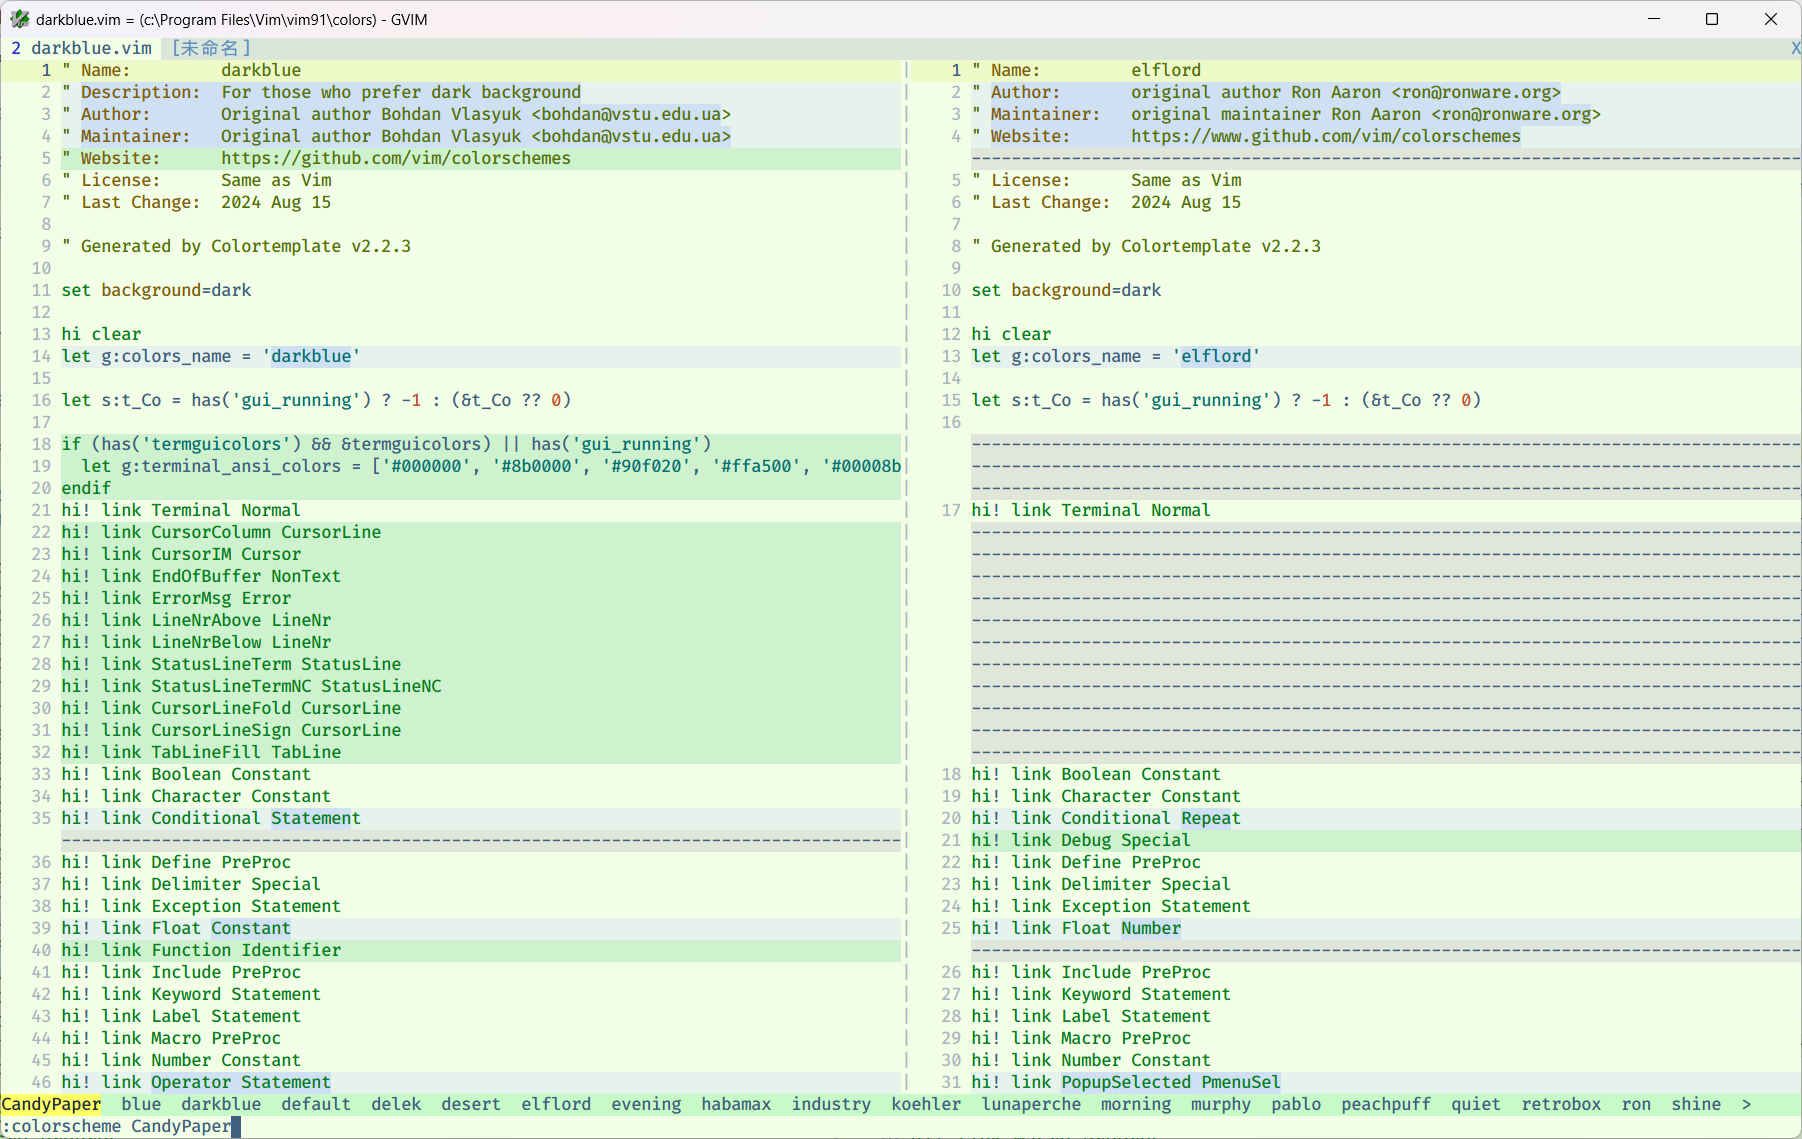Choose default in the completion menu
1802x1139 pixels.
316,1104
